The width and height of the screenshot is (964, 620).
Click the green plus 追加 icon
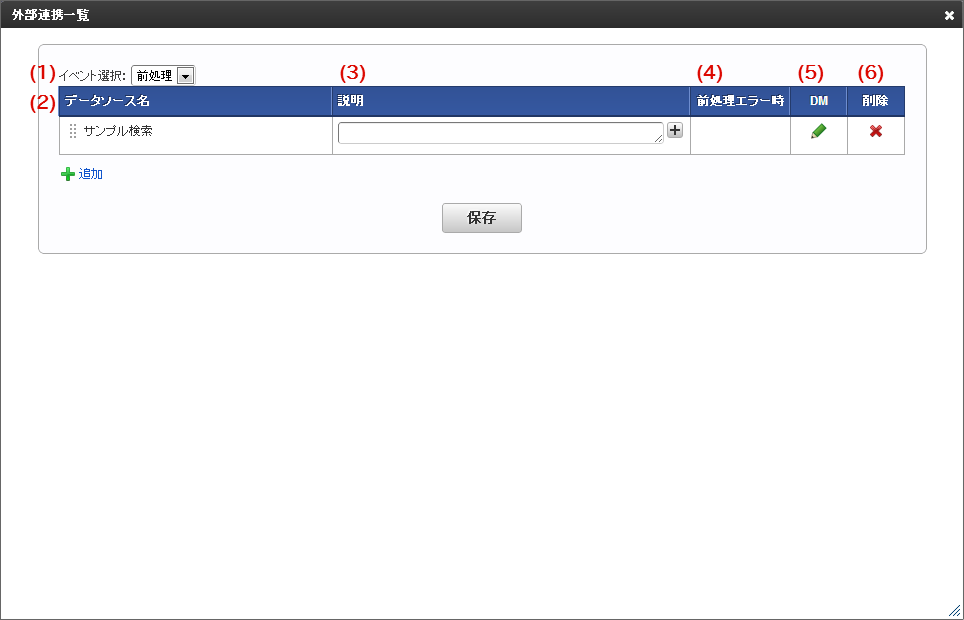tap(68, 175)
